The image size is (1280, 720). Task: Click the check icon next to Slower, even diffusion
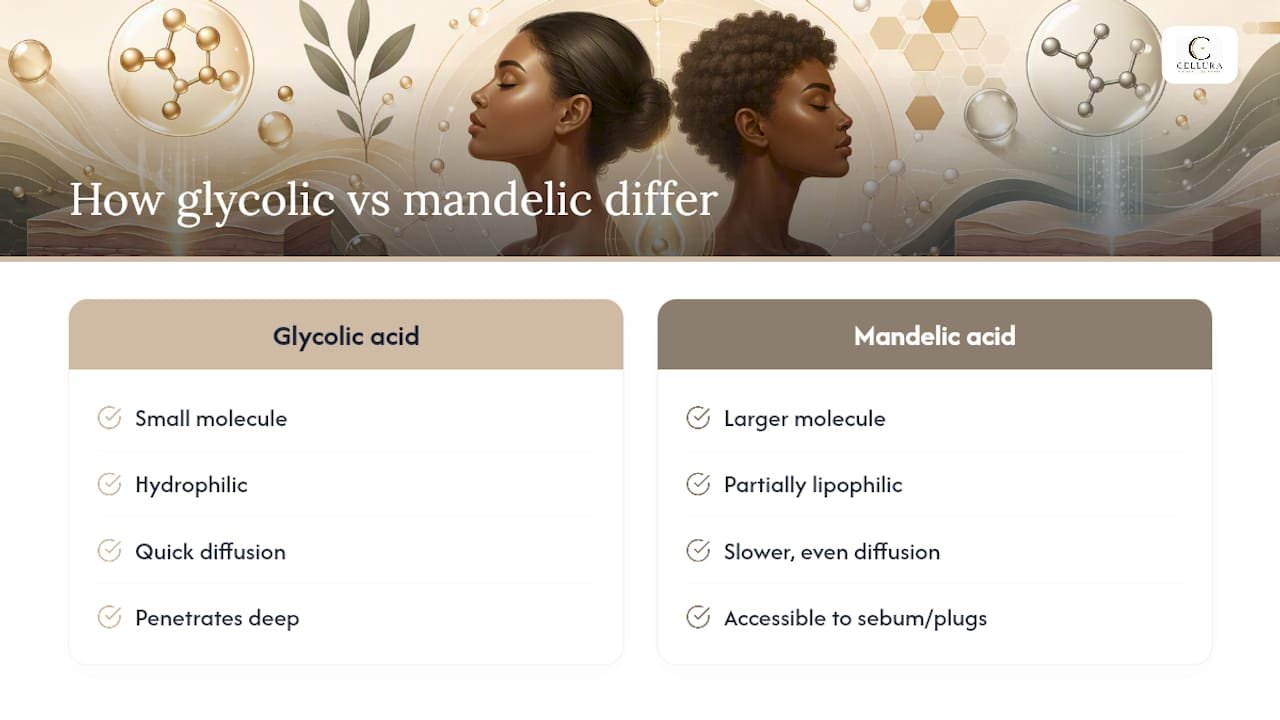[x=698, y=551]
